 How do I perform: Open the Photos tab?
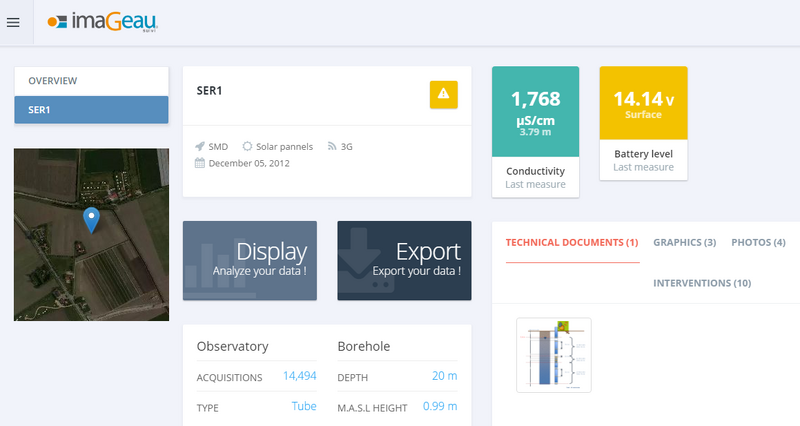tap(758, 243)
